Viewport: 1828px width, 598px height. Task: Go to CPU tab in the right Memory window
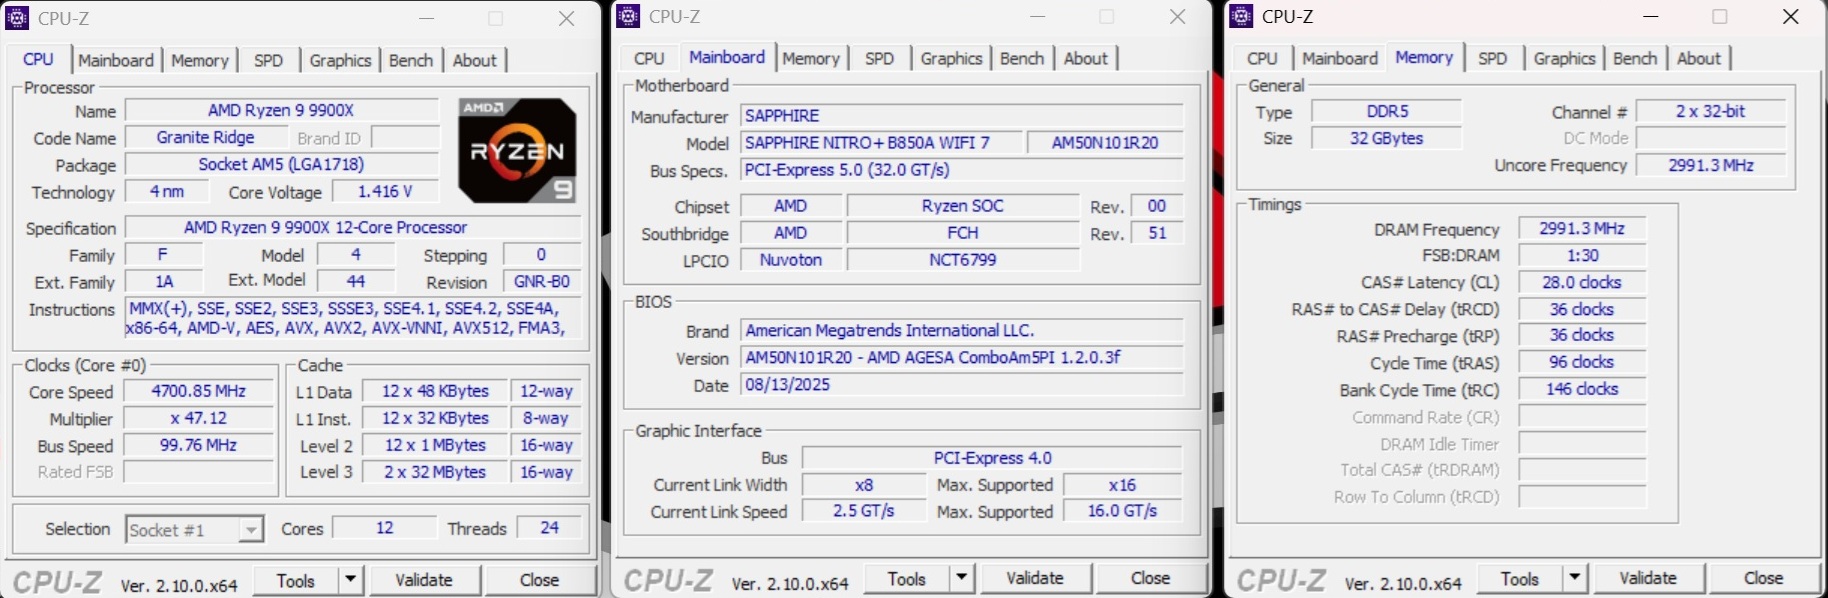(1262, 58)
